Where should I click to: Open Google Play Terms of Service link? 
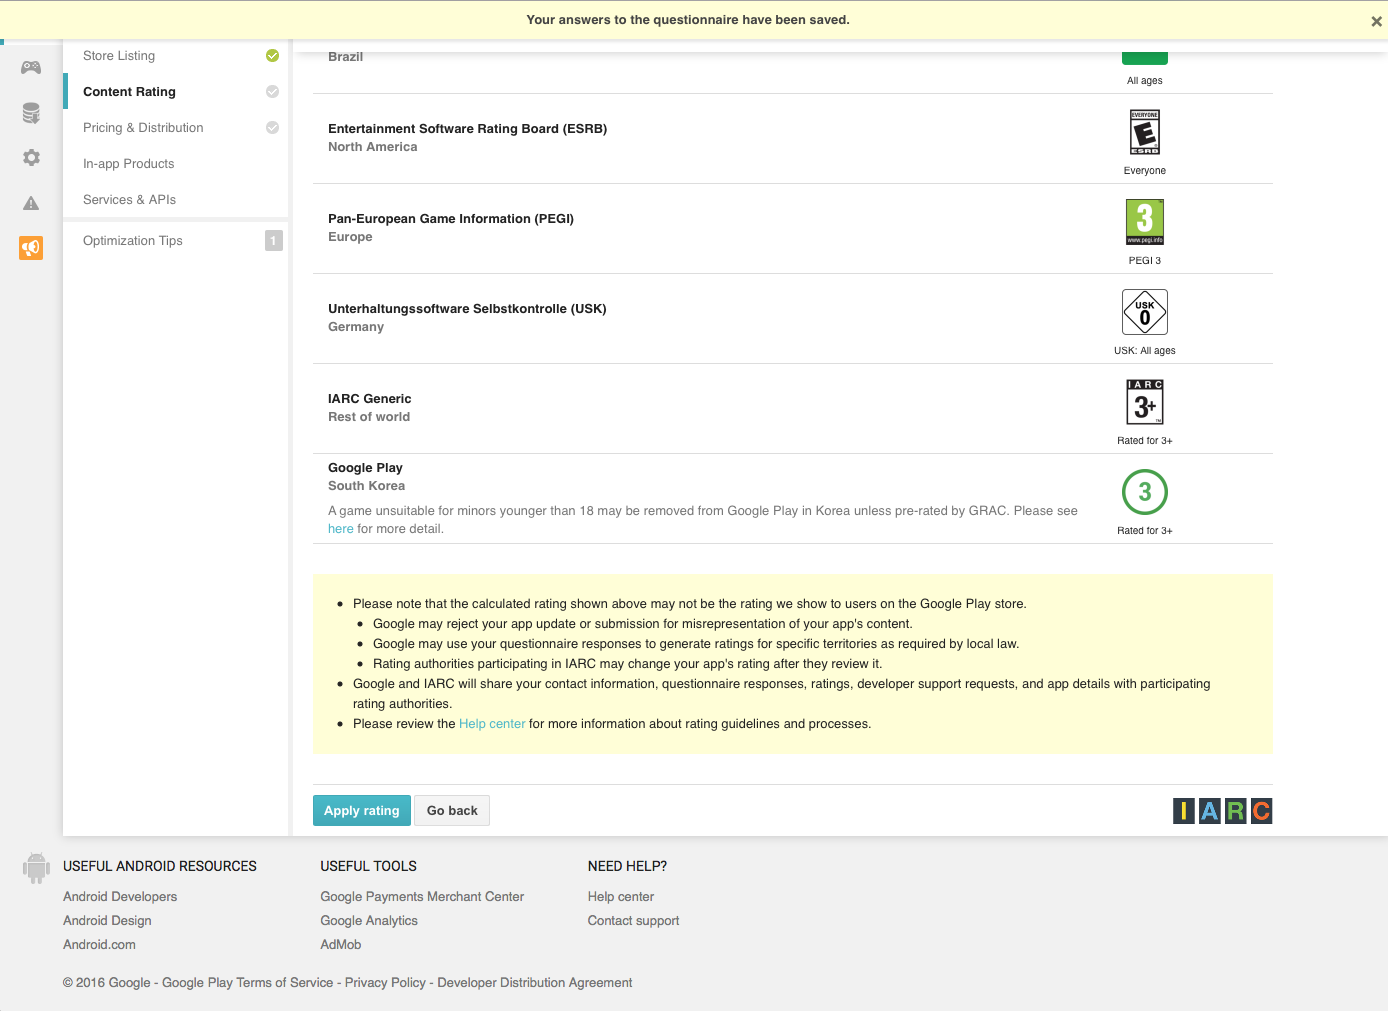(x=248, y=983)
